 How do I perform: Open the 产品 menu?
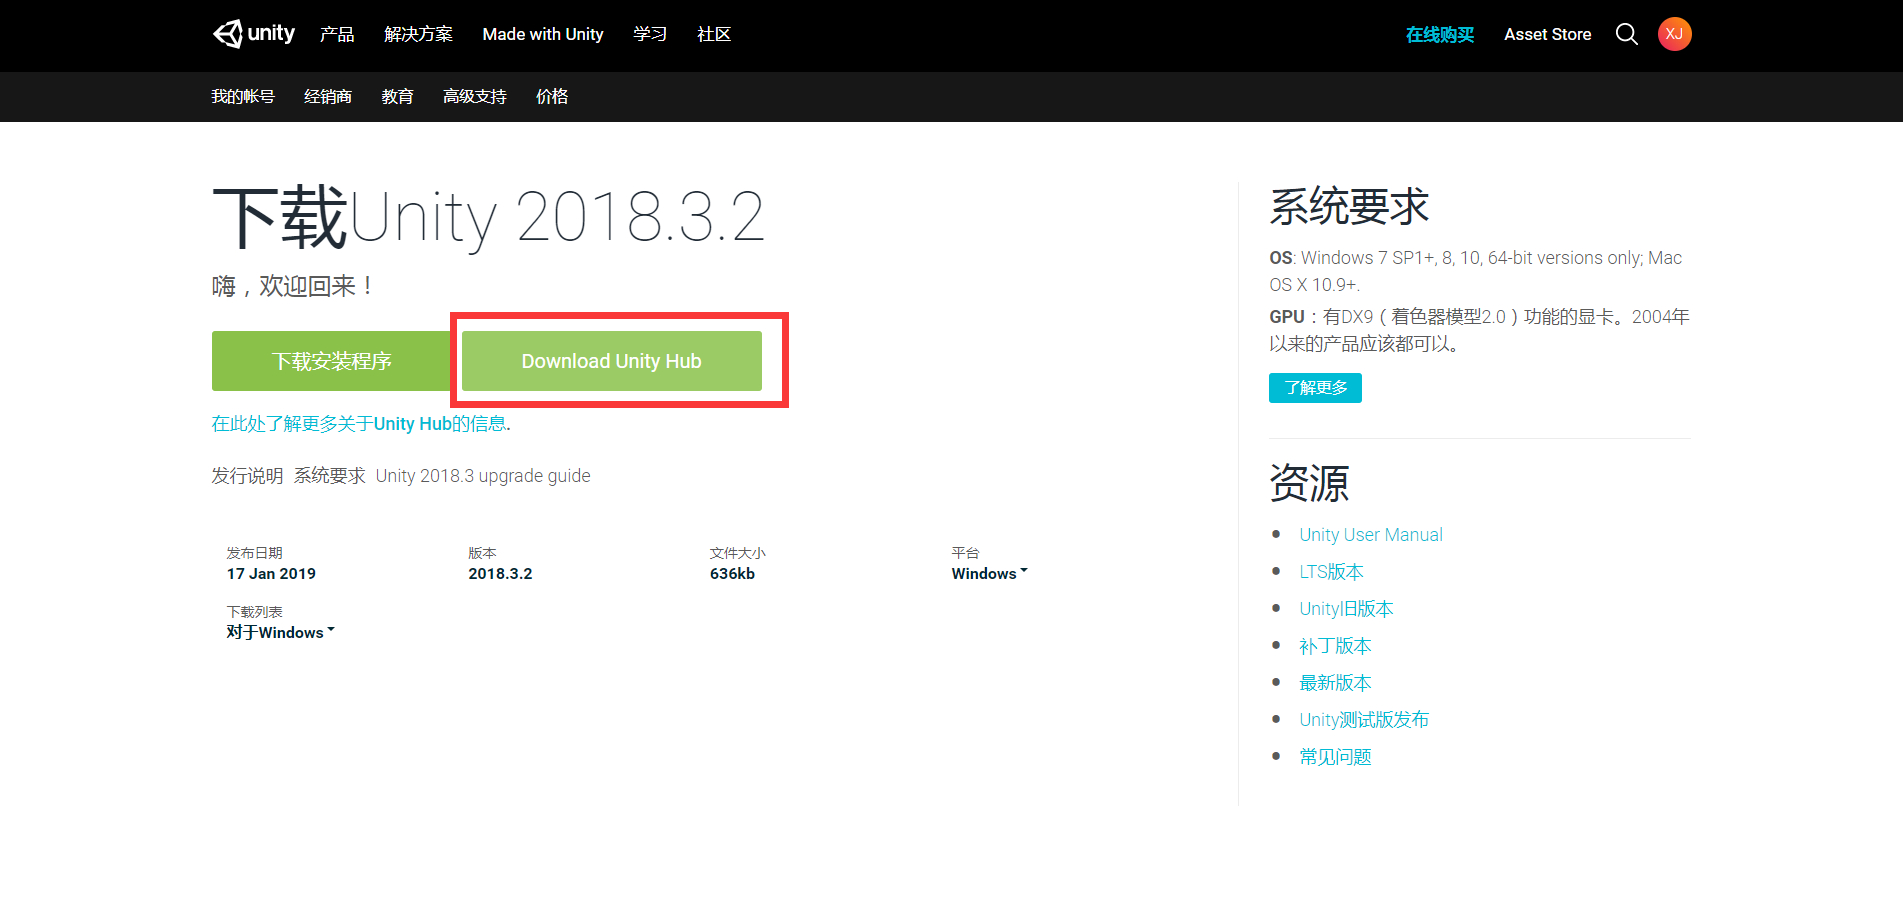337,34
